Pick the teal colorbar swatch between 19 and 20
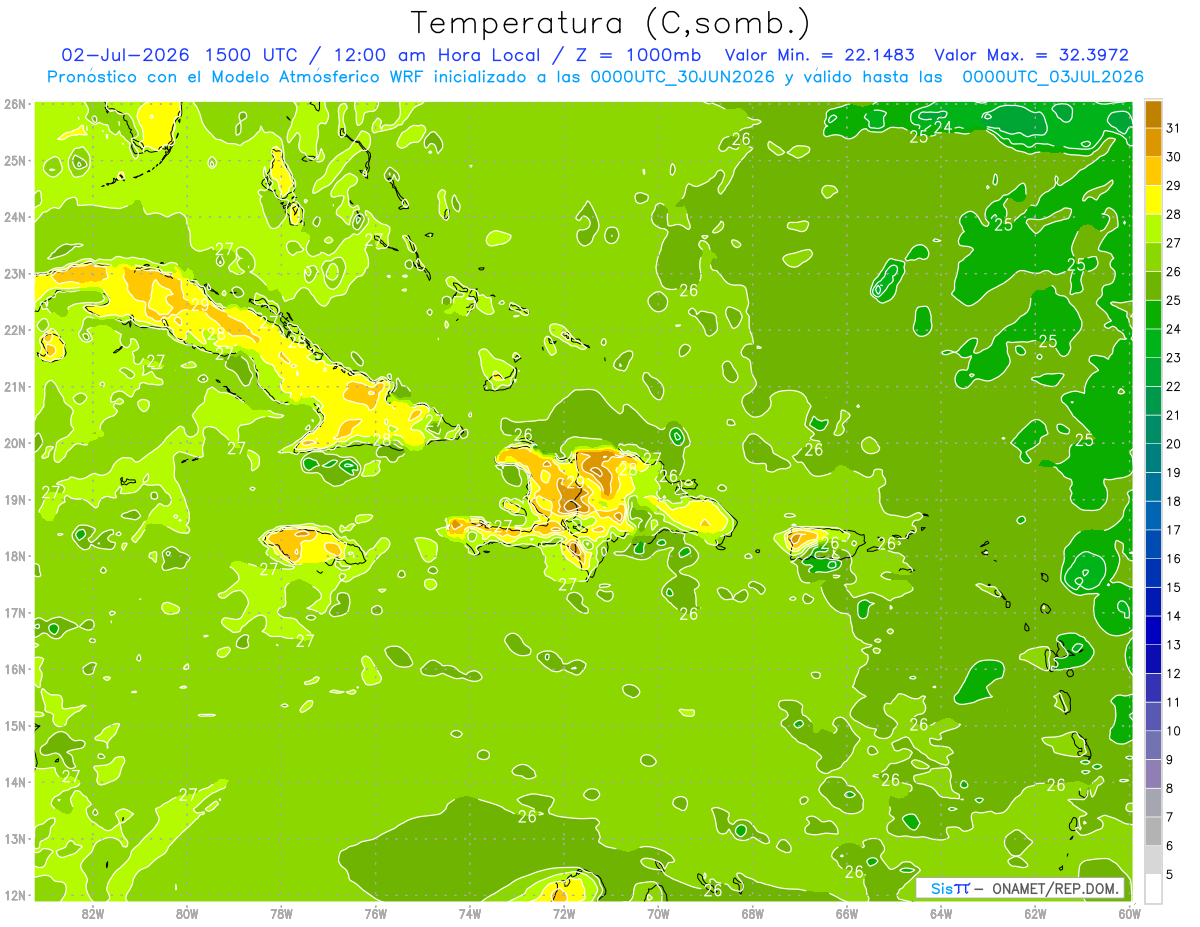The image size is (1200, 927). pos(1153,459)
